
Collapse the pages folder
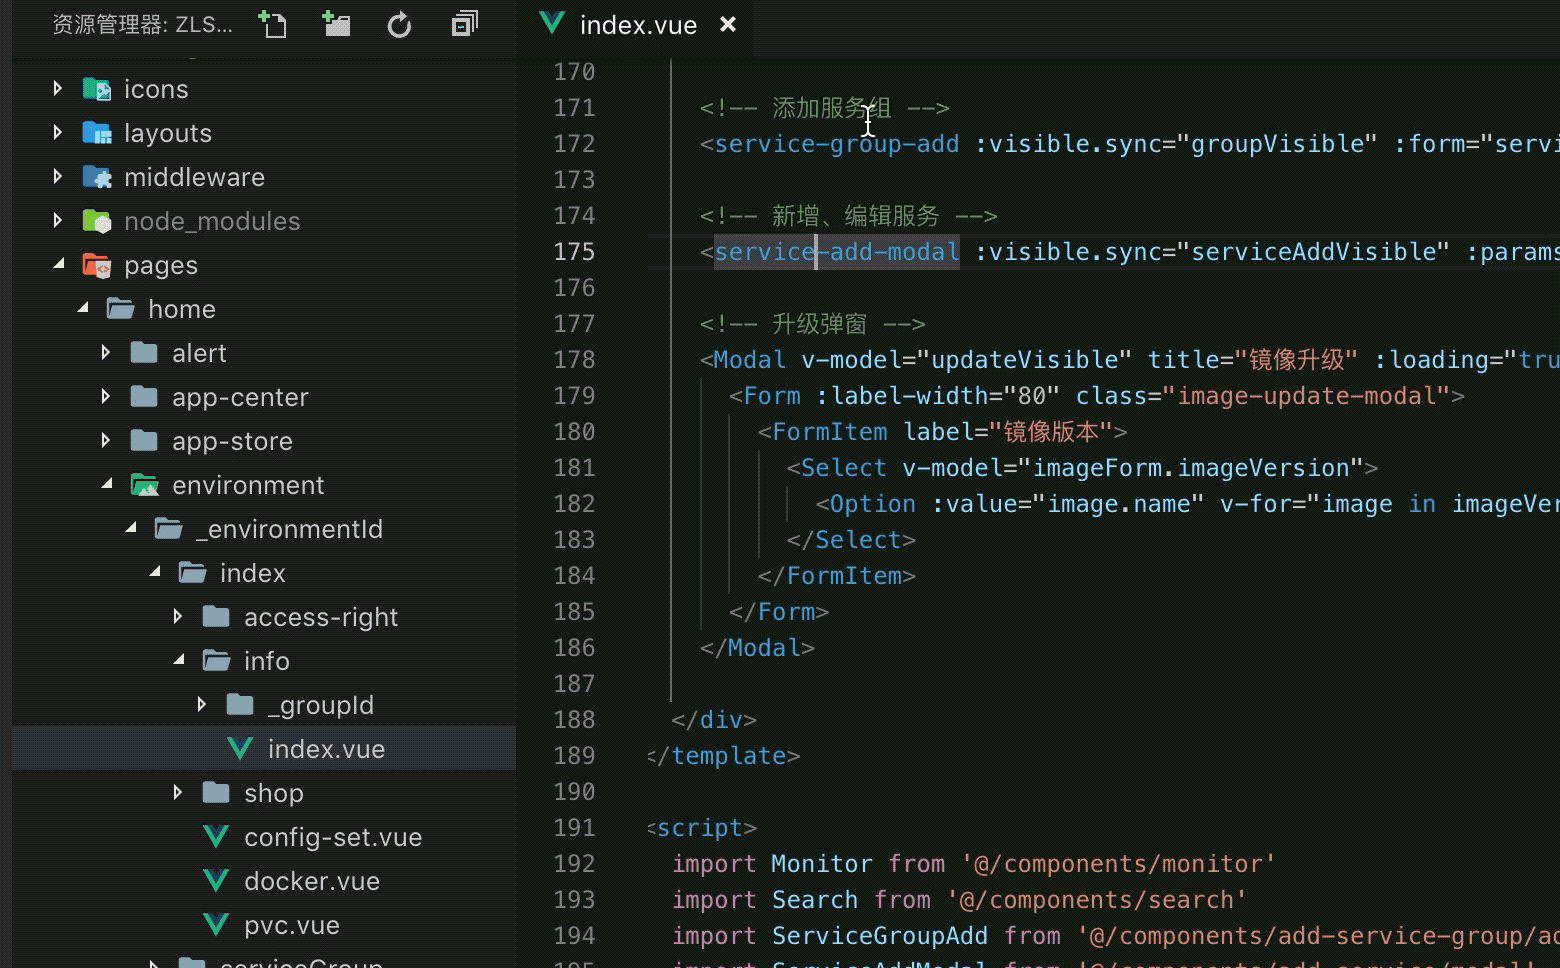[x=58, y=265]
